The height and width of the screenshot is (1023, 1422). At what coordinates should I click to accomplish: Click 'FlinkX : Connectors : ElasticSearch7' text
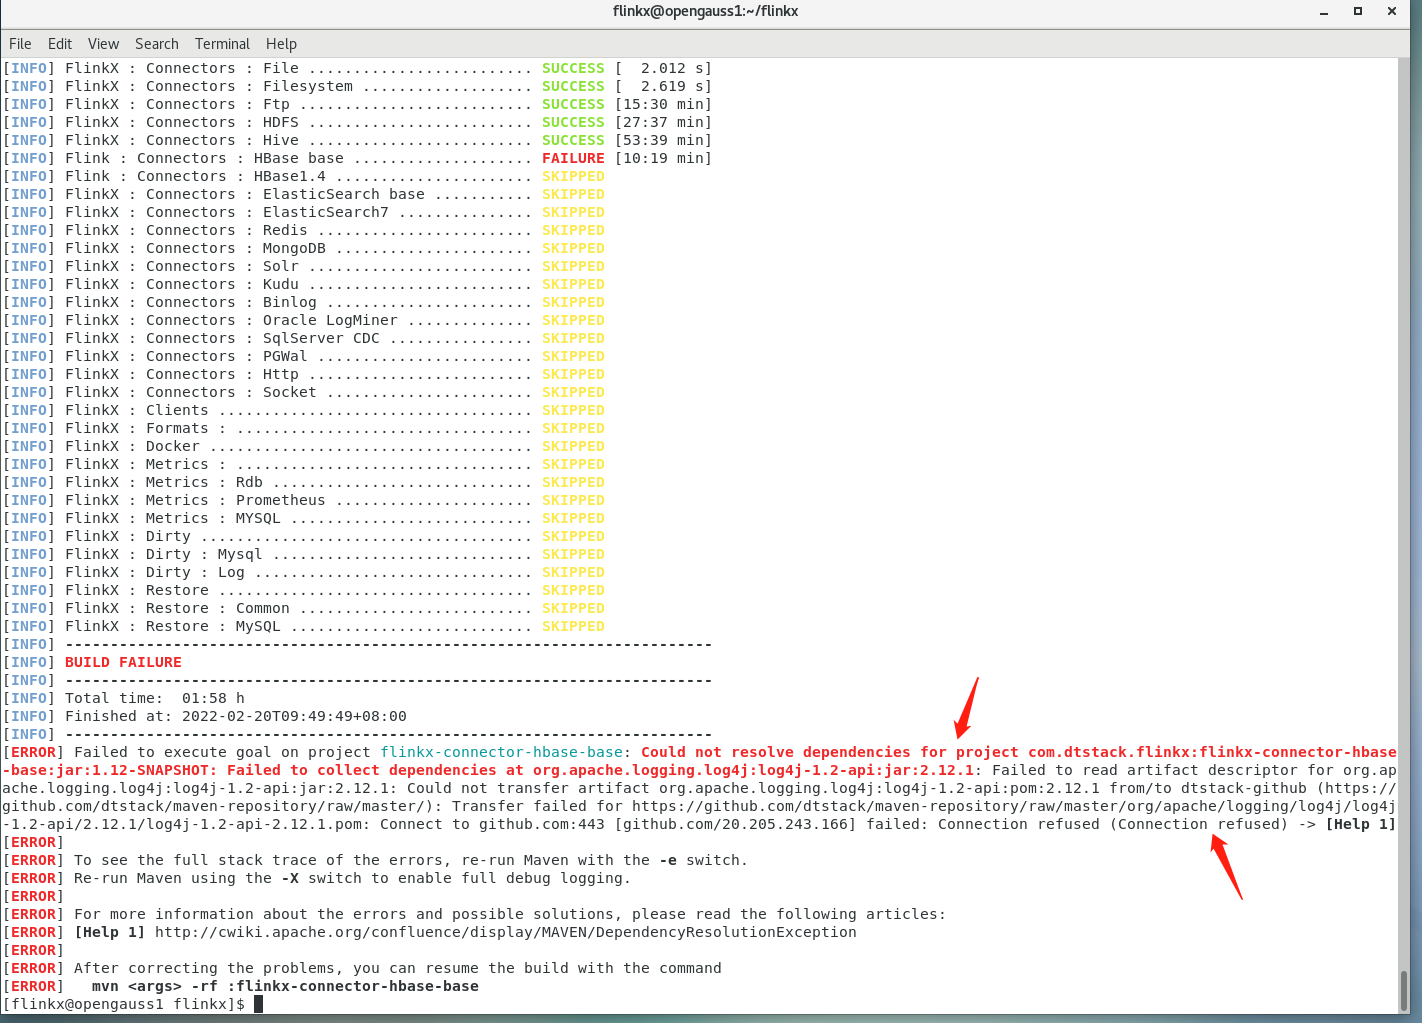(227, 212)
